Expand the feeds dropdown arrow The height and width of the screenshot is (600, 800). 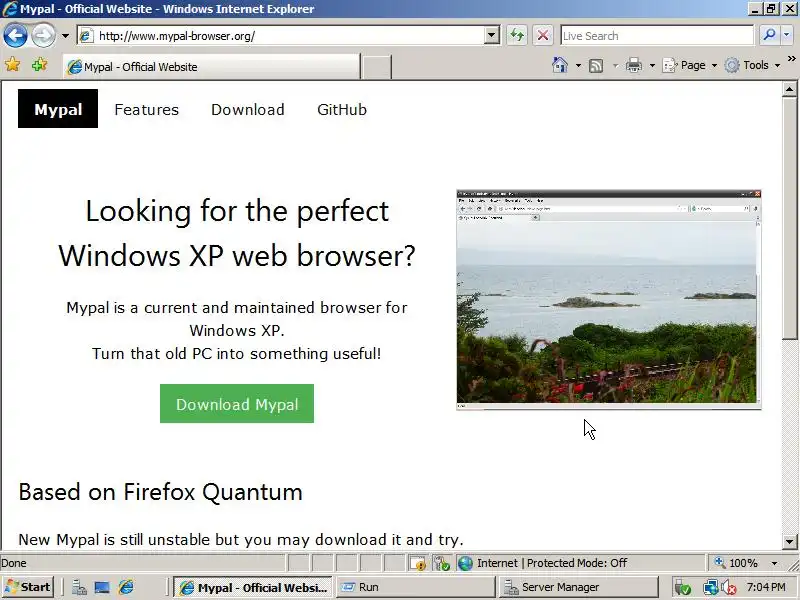click(615, 65)
